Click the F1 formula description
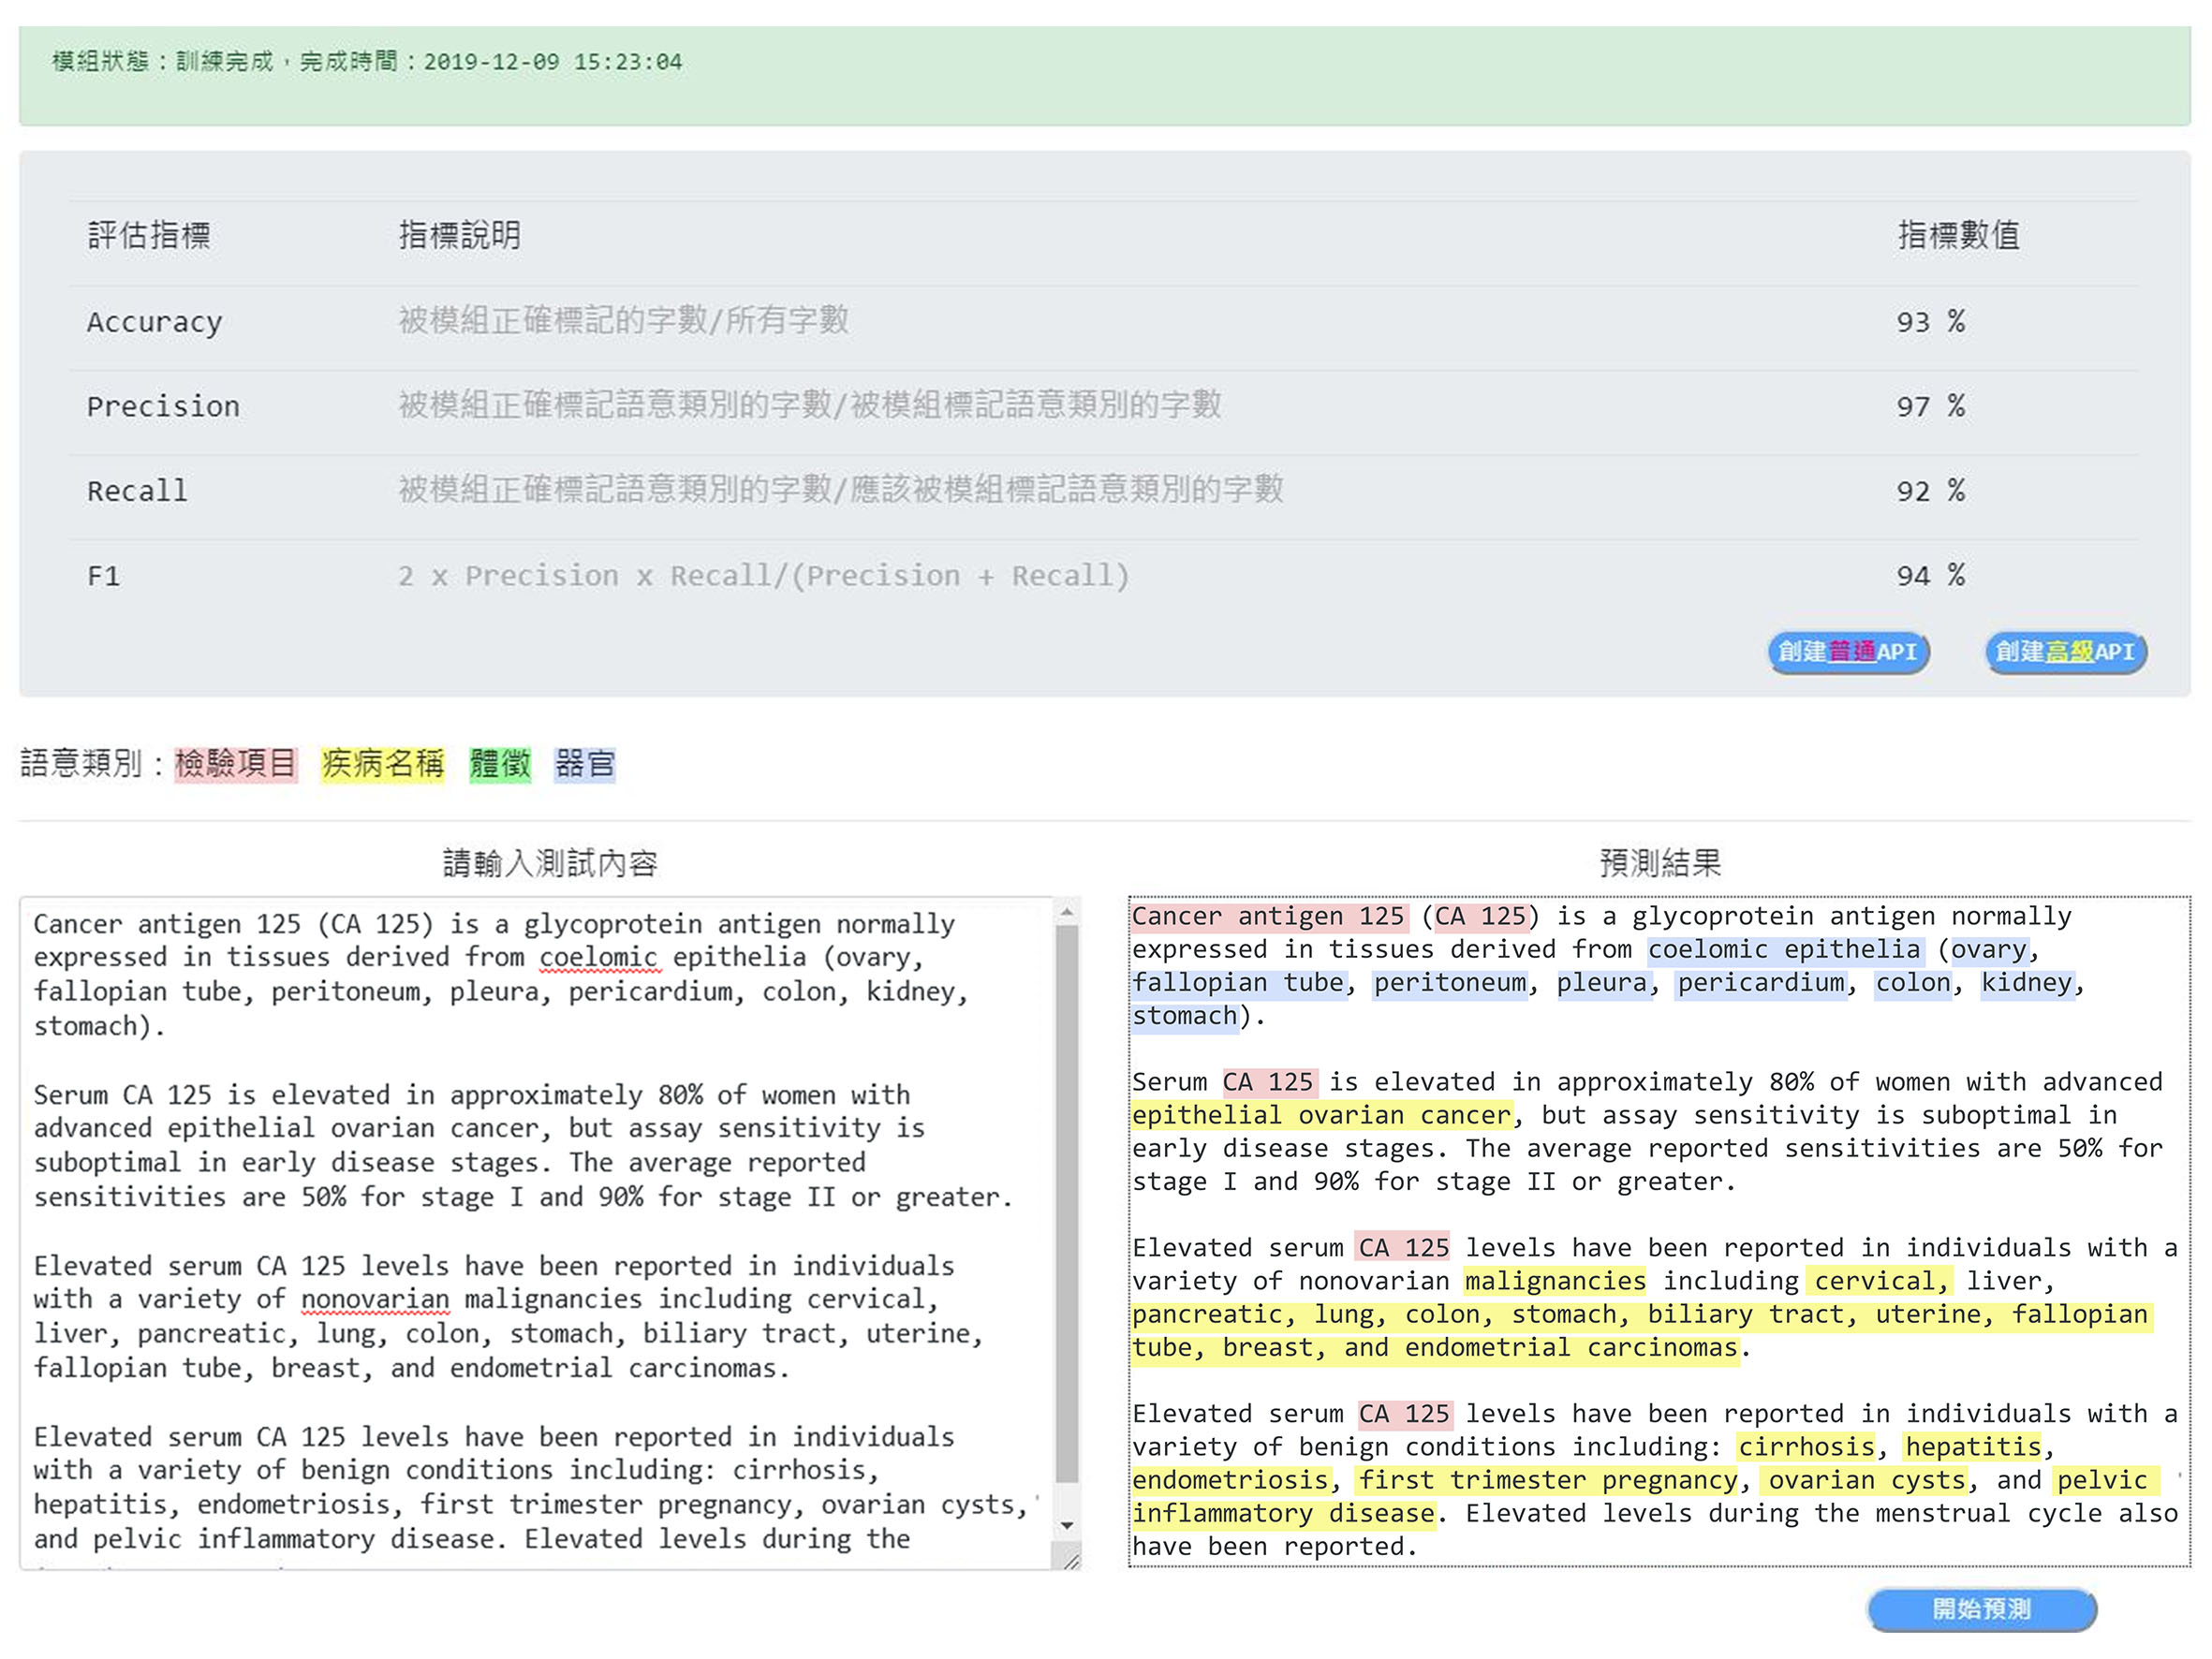Screen dimensions: 2212x1659 (763, 576)
